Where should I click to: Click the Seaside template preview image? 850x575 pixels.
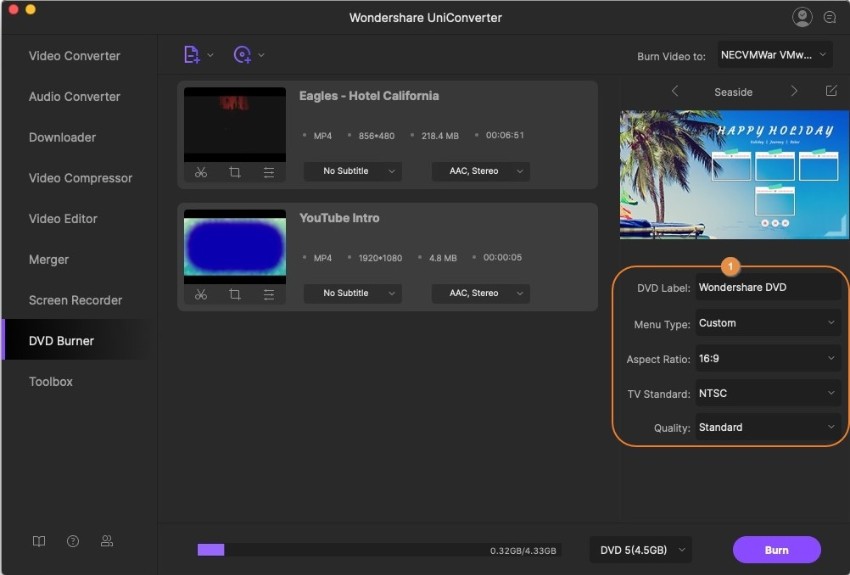[734, 175]
